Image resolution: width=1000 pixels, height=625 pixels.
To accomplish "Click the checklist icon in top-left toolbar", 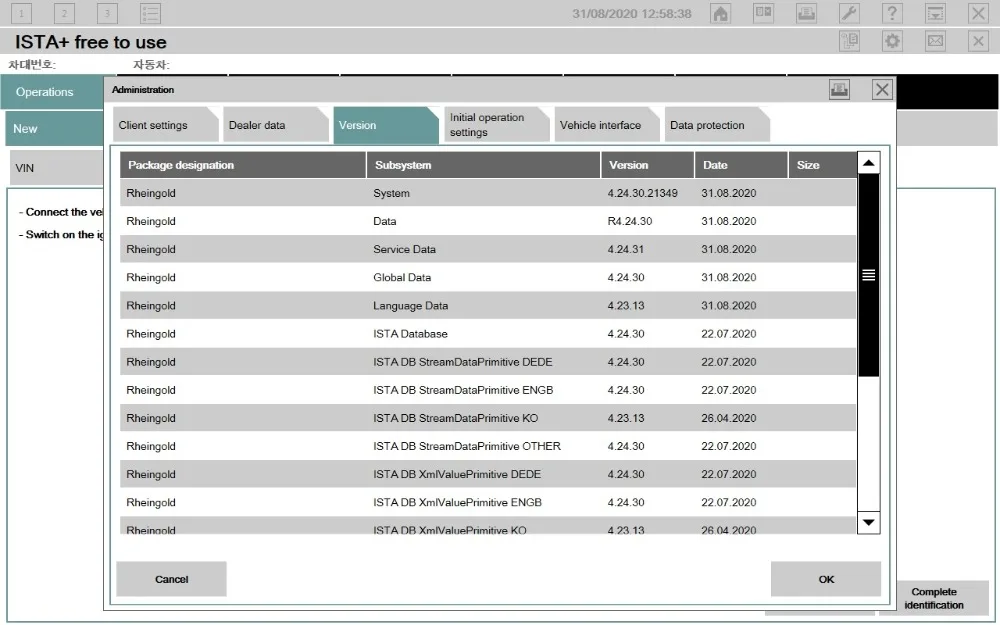I will click(x=150, y=14).
